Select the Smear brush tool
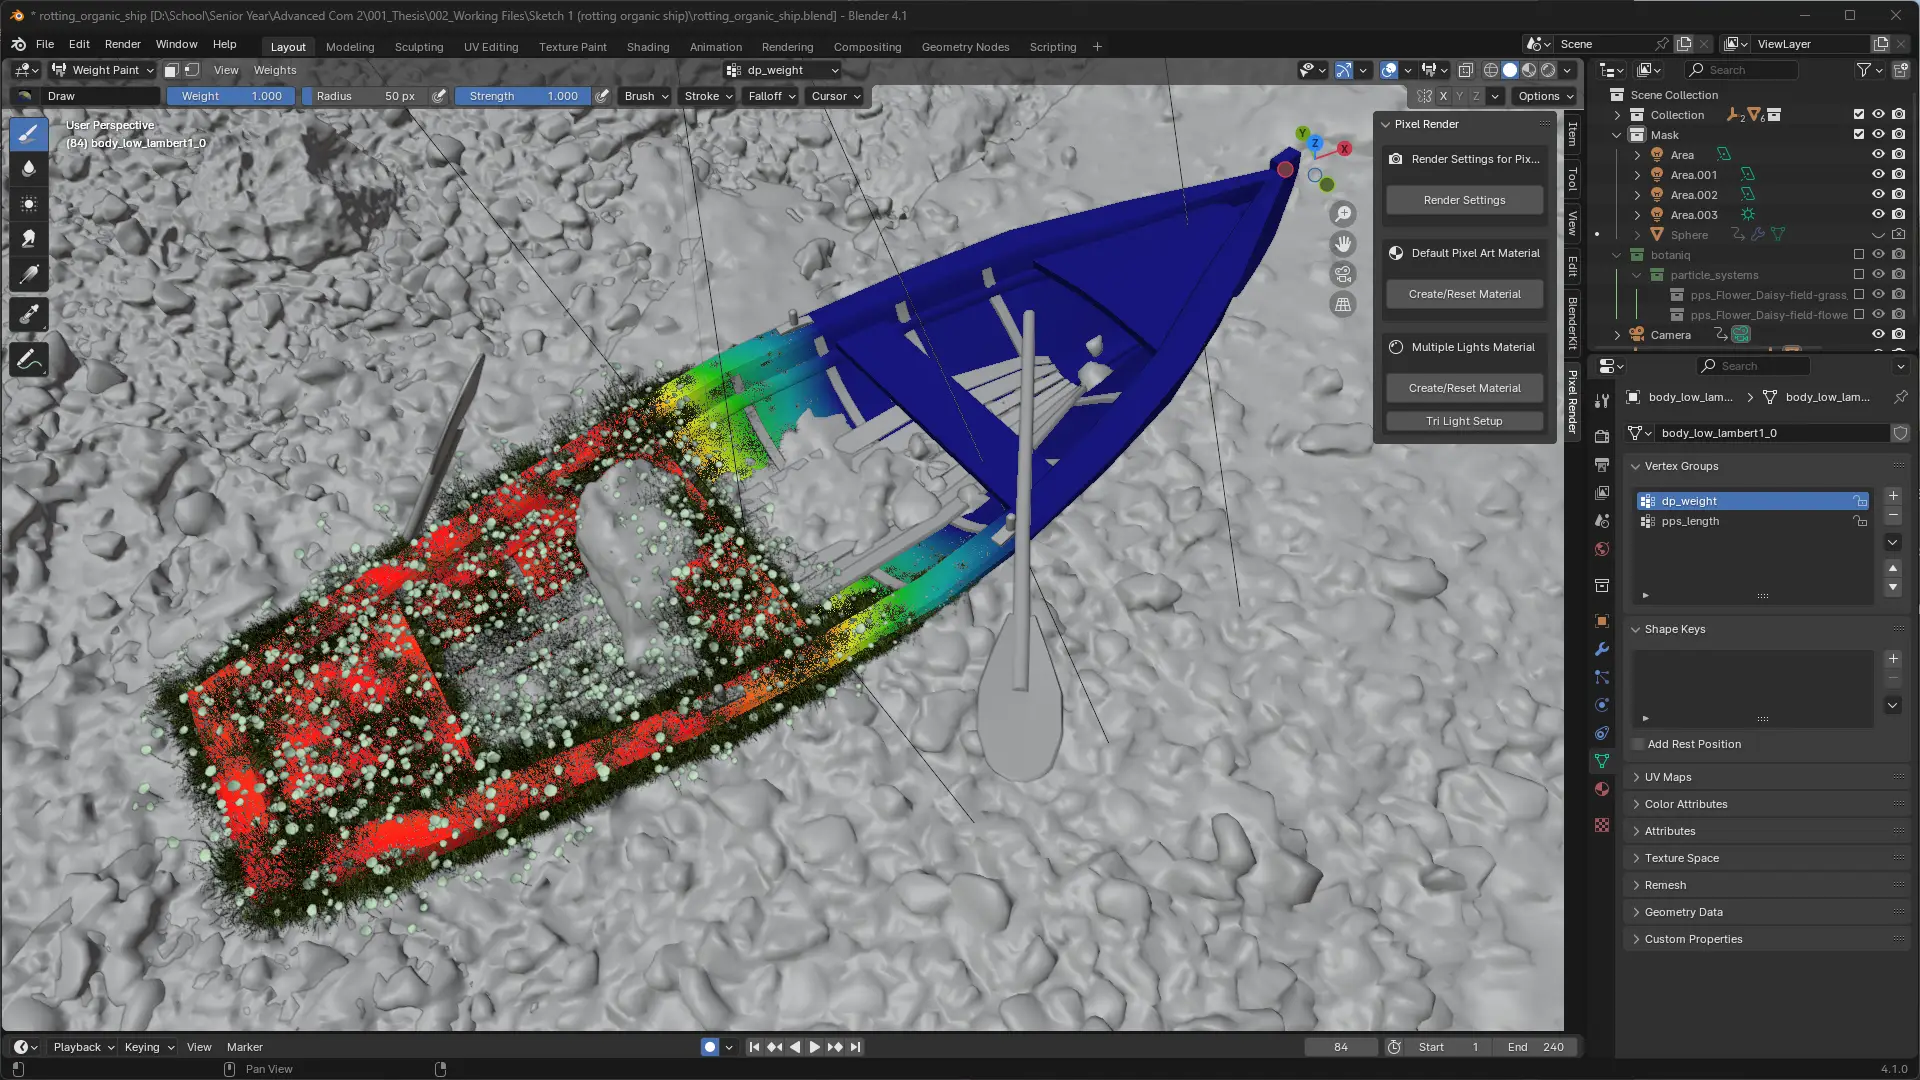Viewport: 1920px width, 1080px height. 29,238
